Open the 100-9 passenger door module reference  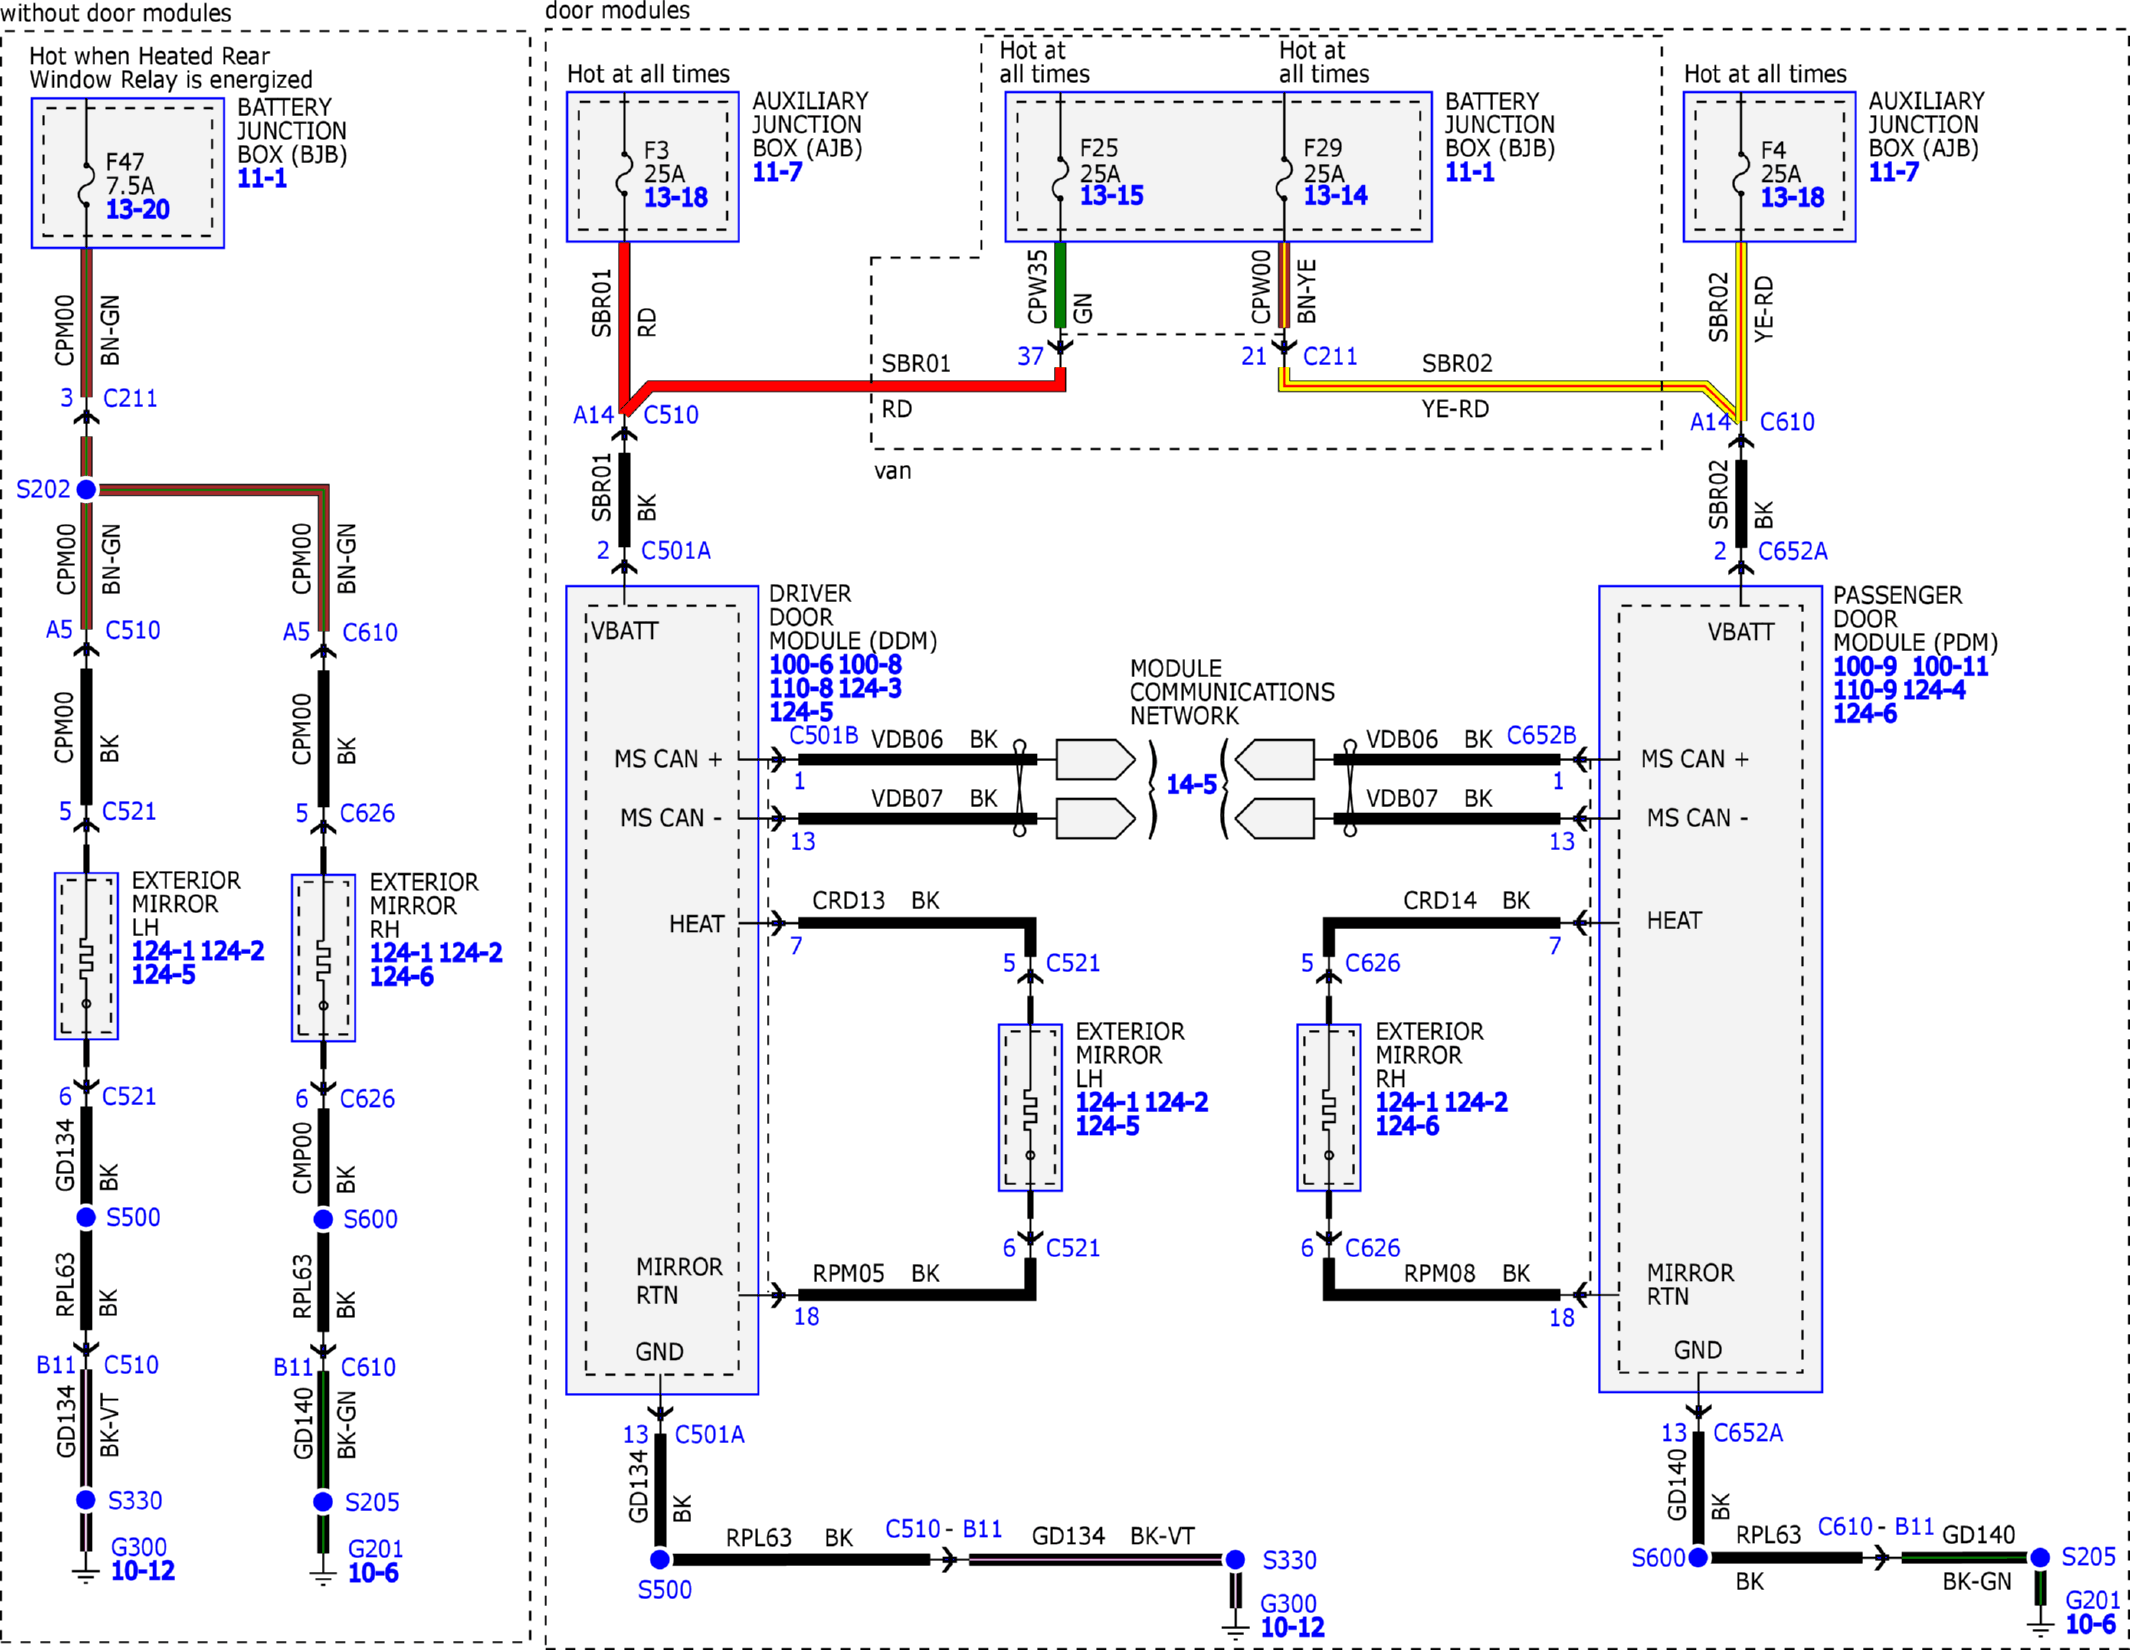[1864, 667]
